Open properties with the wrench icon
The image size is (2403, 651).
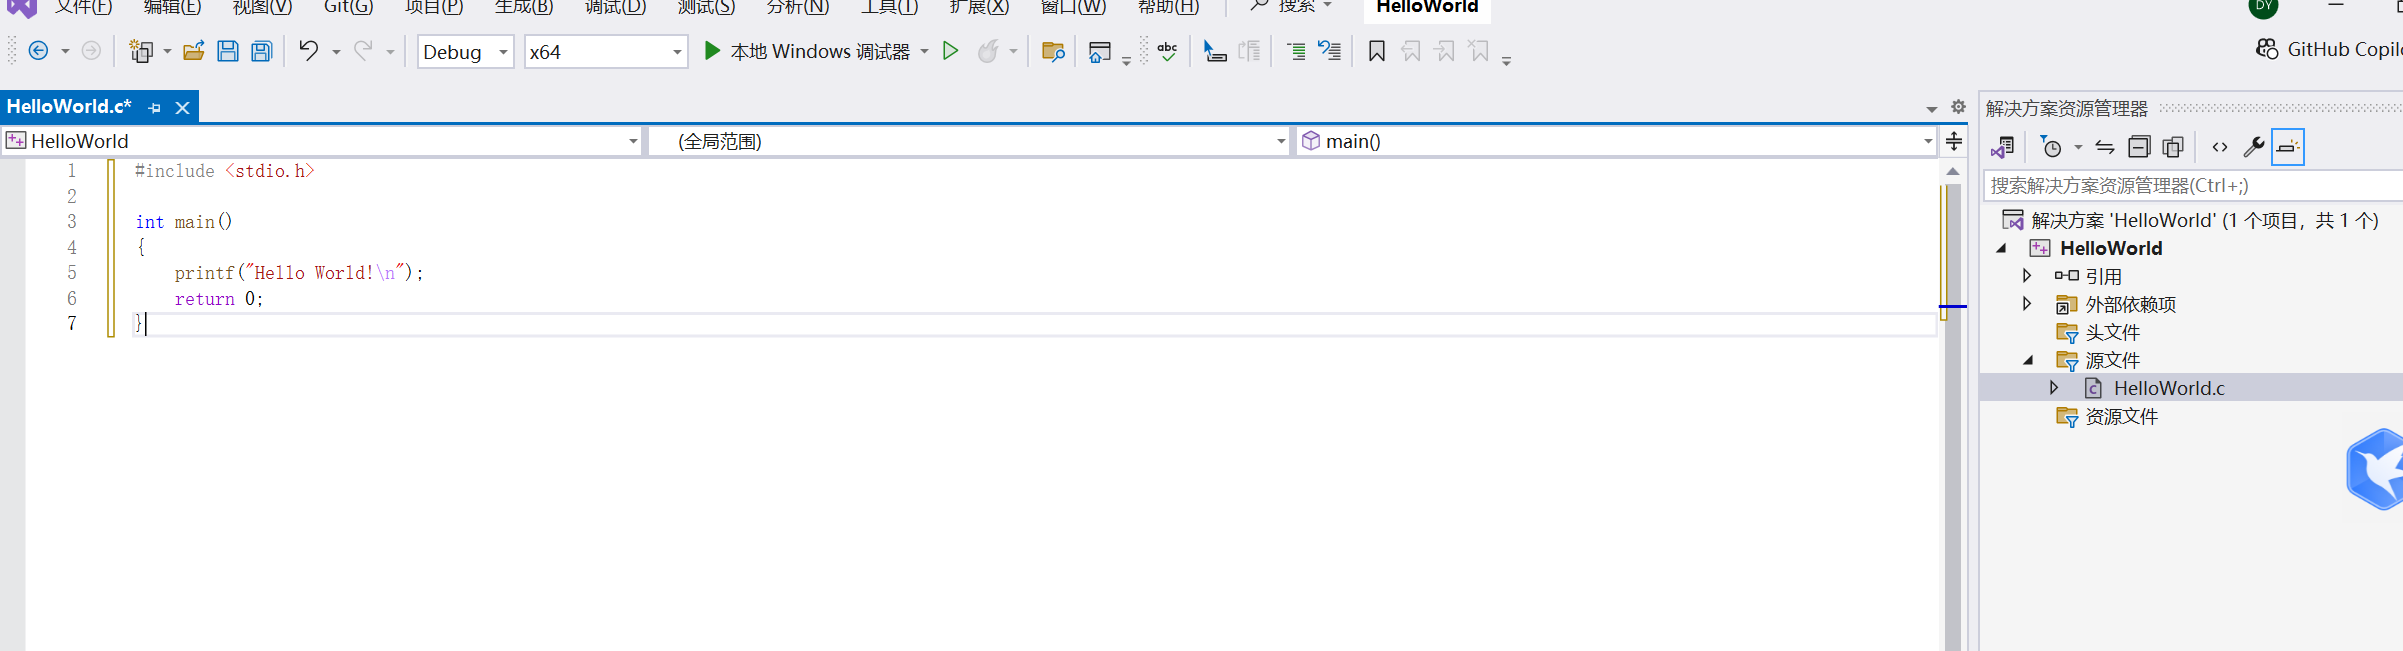(2254, 148)
